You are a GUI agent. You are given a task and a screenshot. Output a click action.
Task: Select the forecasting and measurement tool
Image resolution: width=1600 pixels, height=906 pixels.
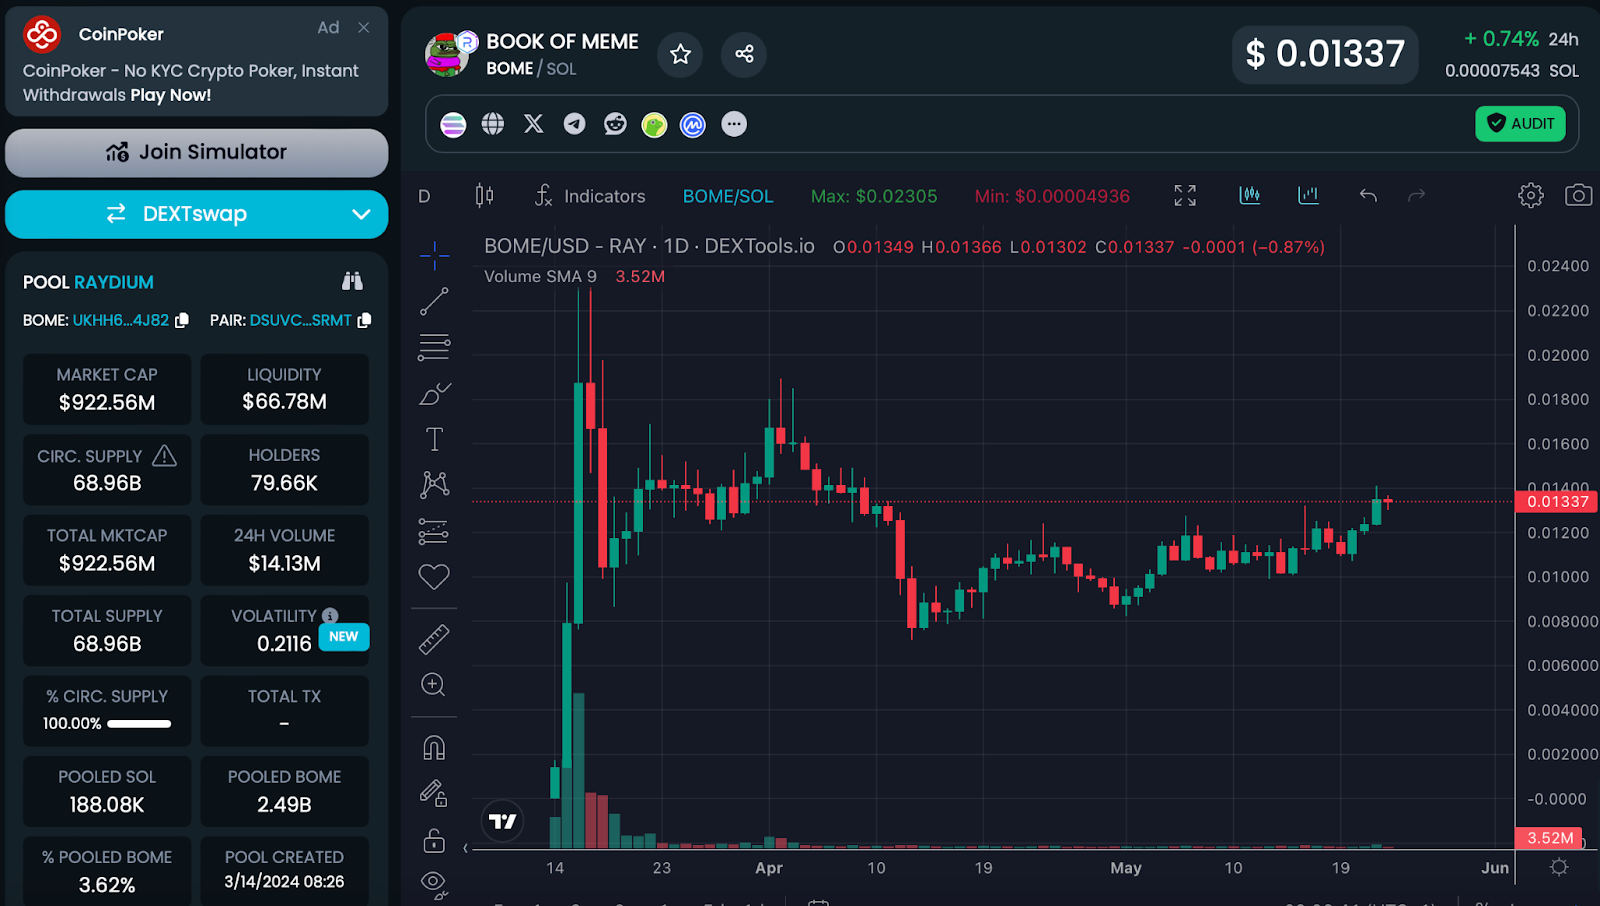434,531
